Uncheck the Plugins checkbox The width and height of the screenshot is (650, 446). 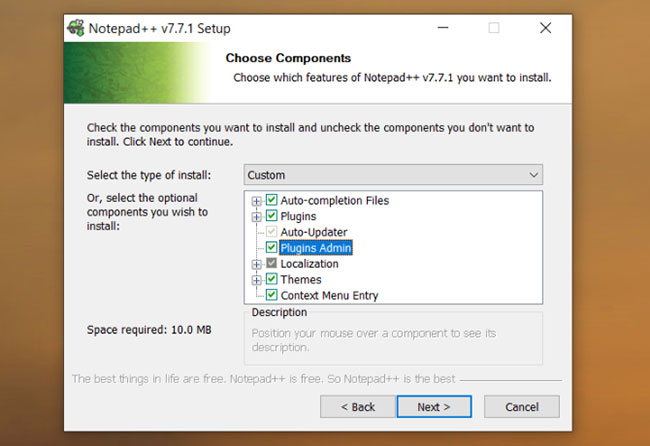click(x=272, y=216)
